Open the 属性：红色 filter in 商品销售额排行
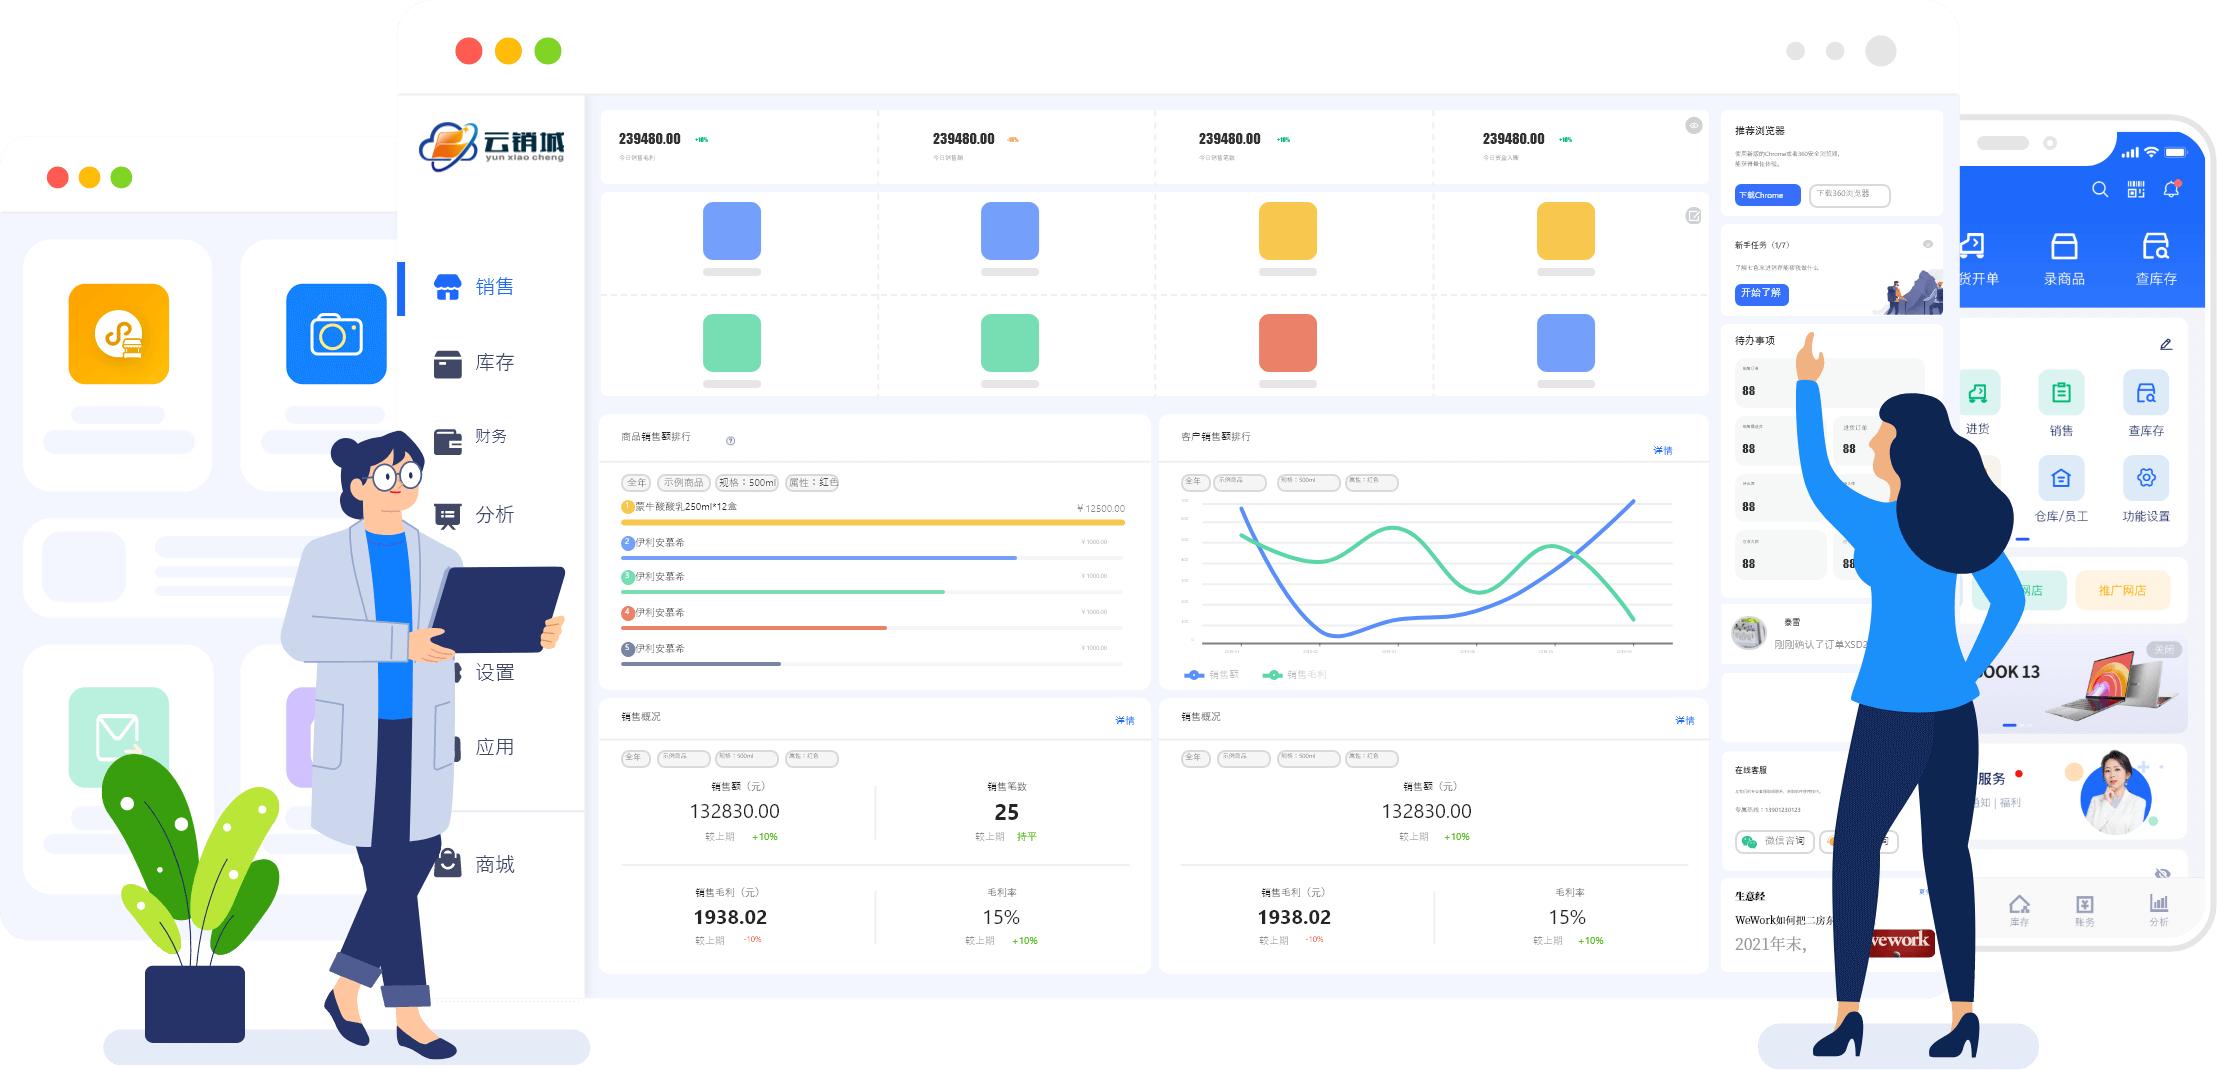Image resolution: width=2217 pixels, height=1070 pixels. (x=813, y=483)
